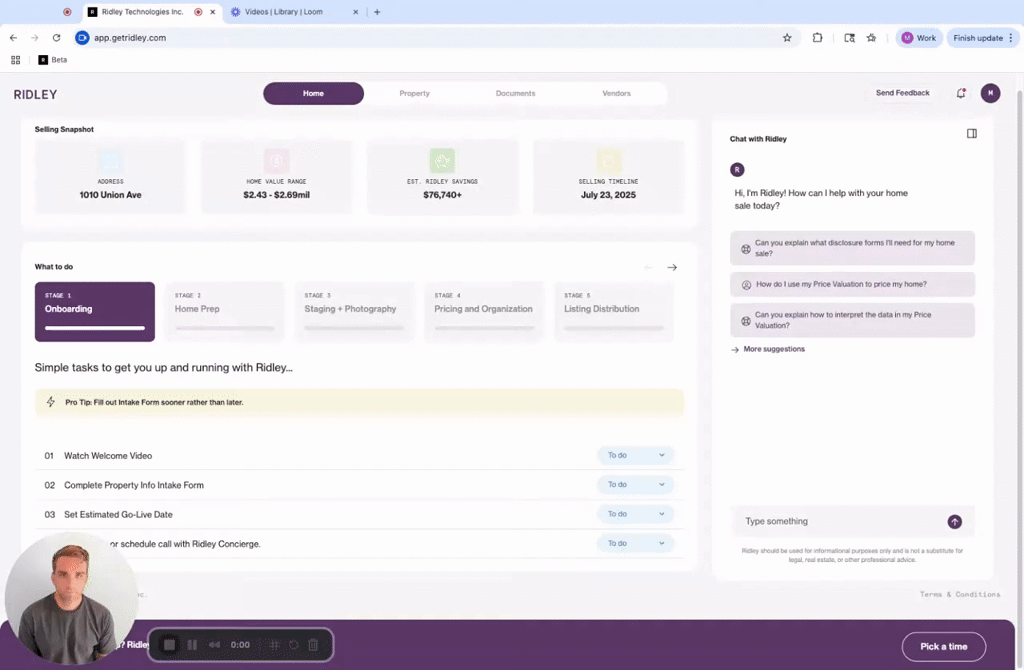This screenshot has height=670, width=1024.
Task: Open status dropdown for Set Estimated Go-Live Date
Action: (x=635, y=514)
